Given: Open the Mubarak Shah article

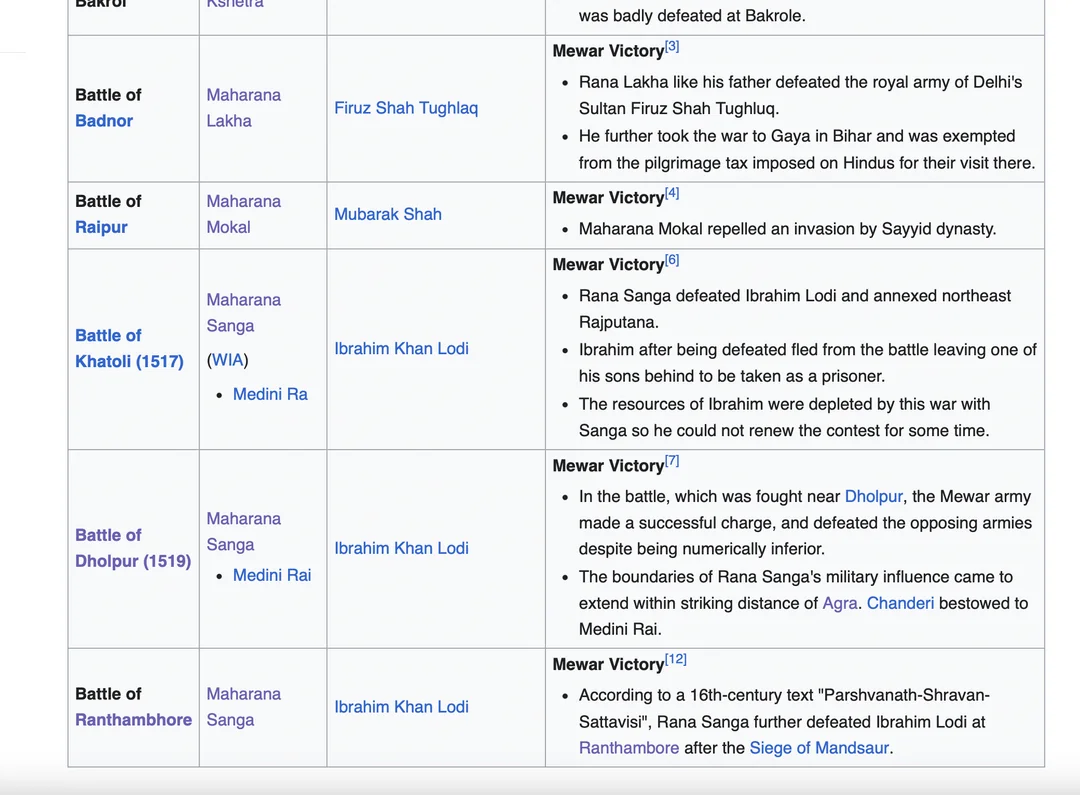Looking at the screenshot, I should (388, 214).
